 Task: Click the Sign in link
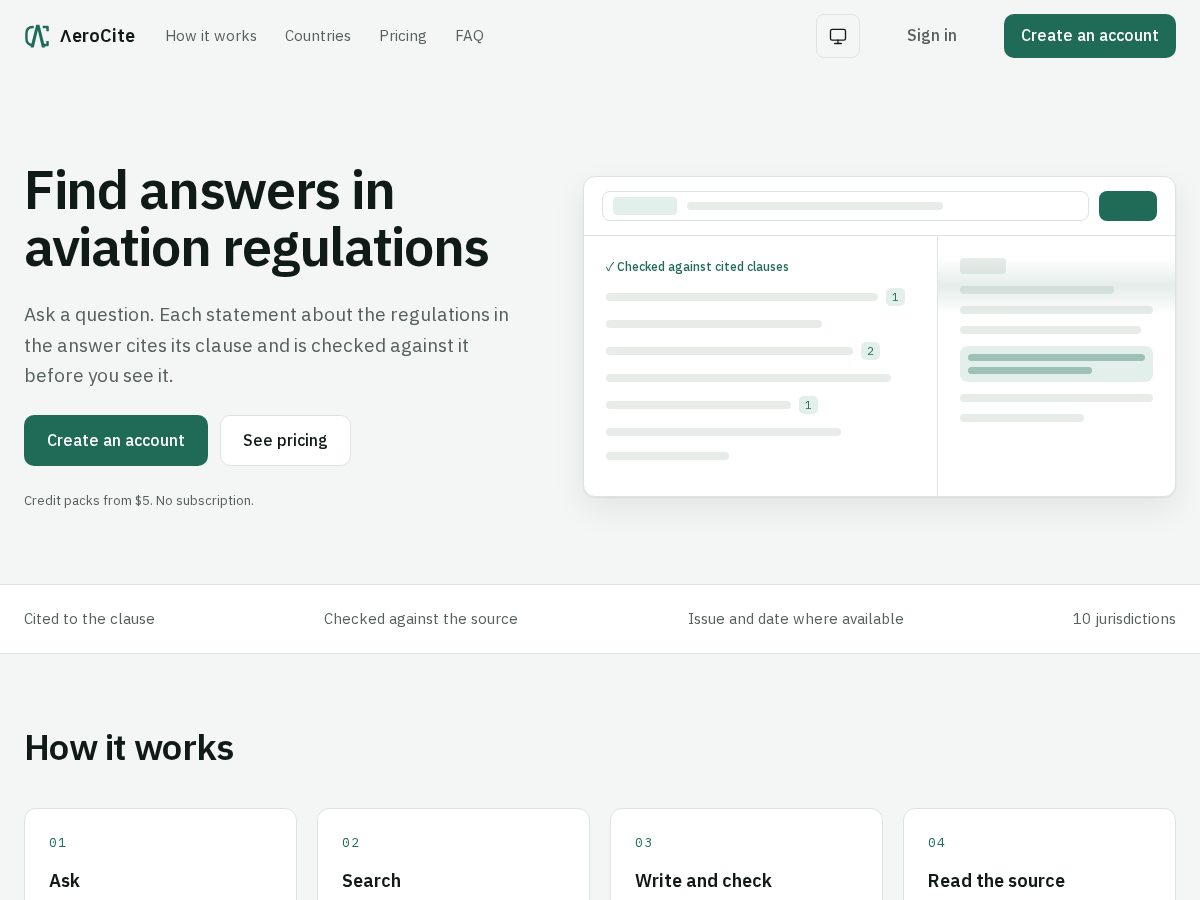click(932, 36)
